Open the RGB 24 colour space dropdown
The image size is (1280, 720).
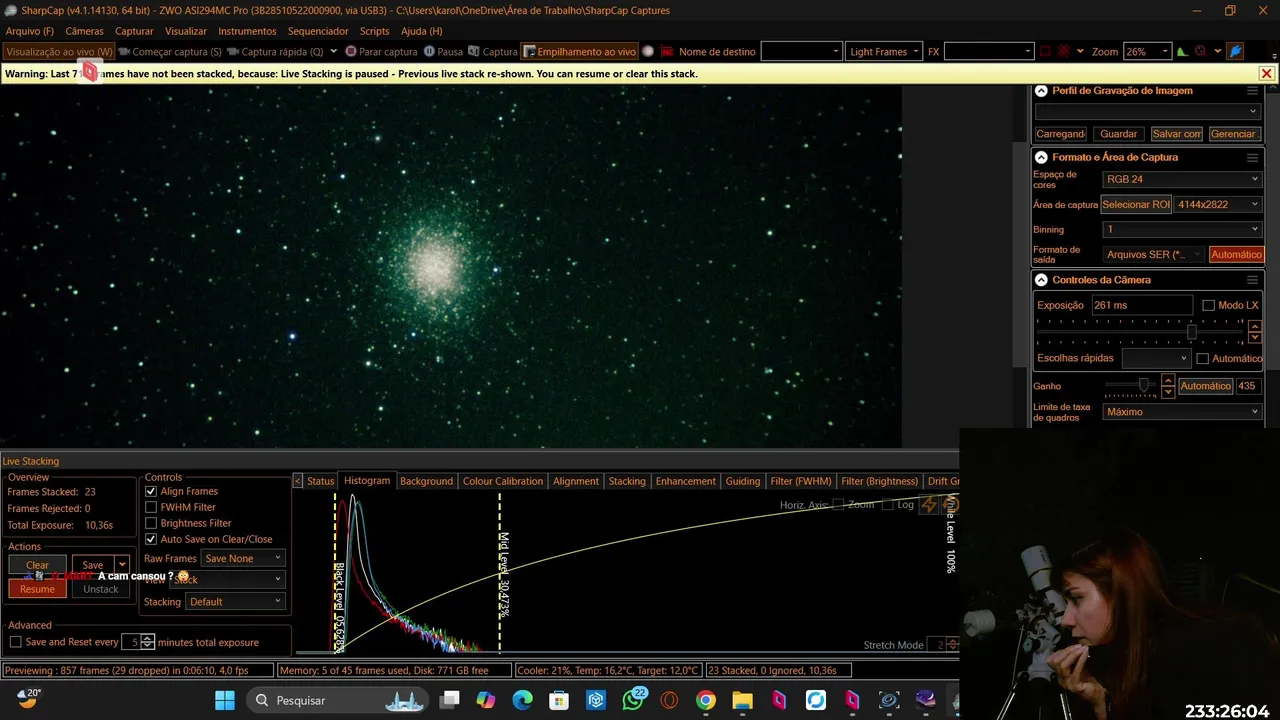pyautogui.click(x=1182, y=179)
